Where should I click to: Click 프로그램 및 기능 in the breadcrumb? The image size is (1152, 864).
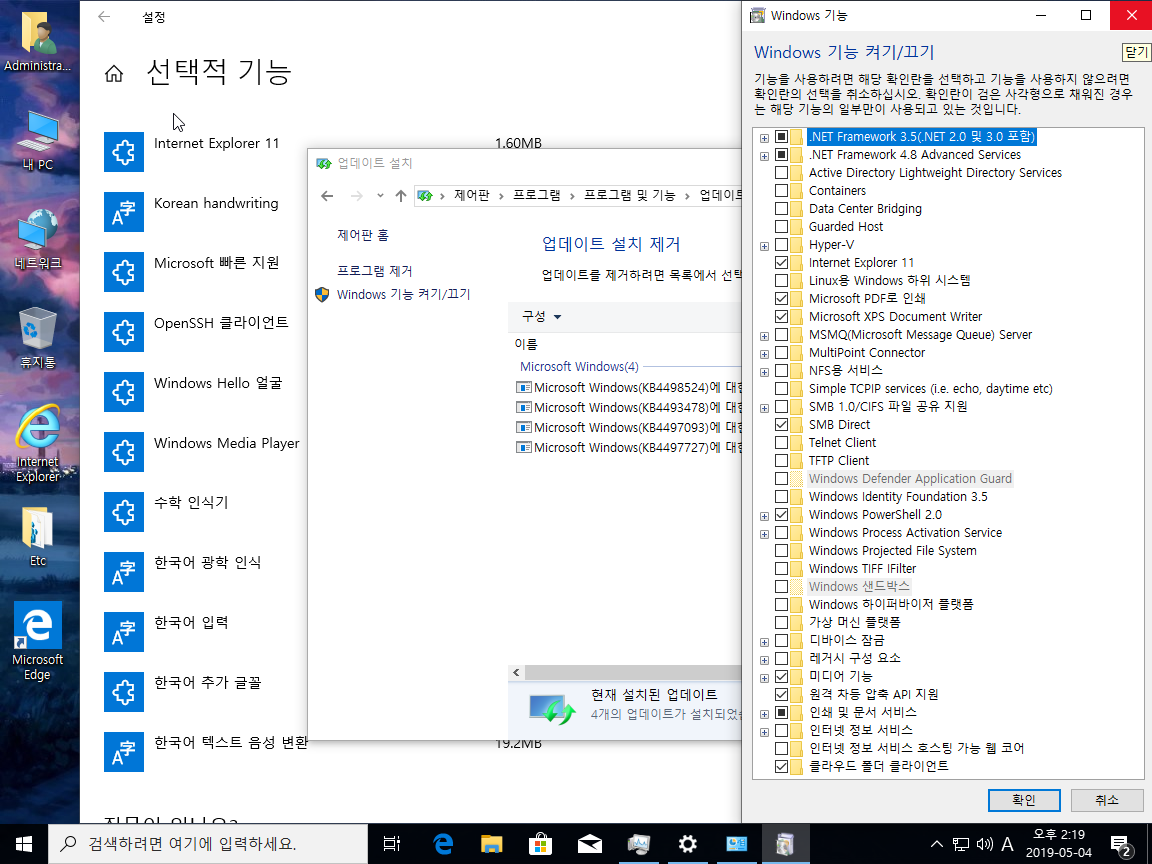click(630, 195)
